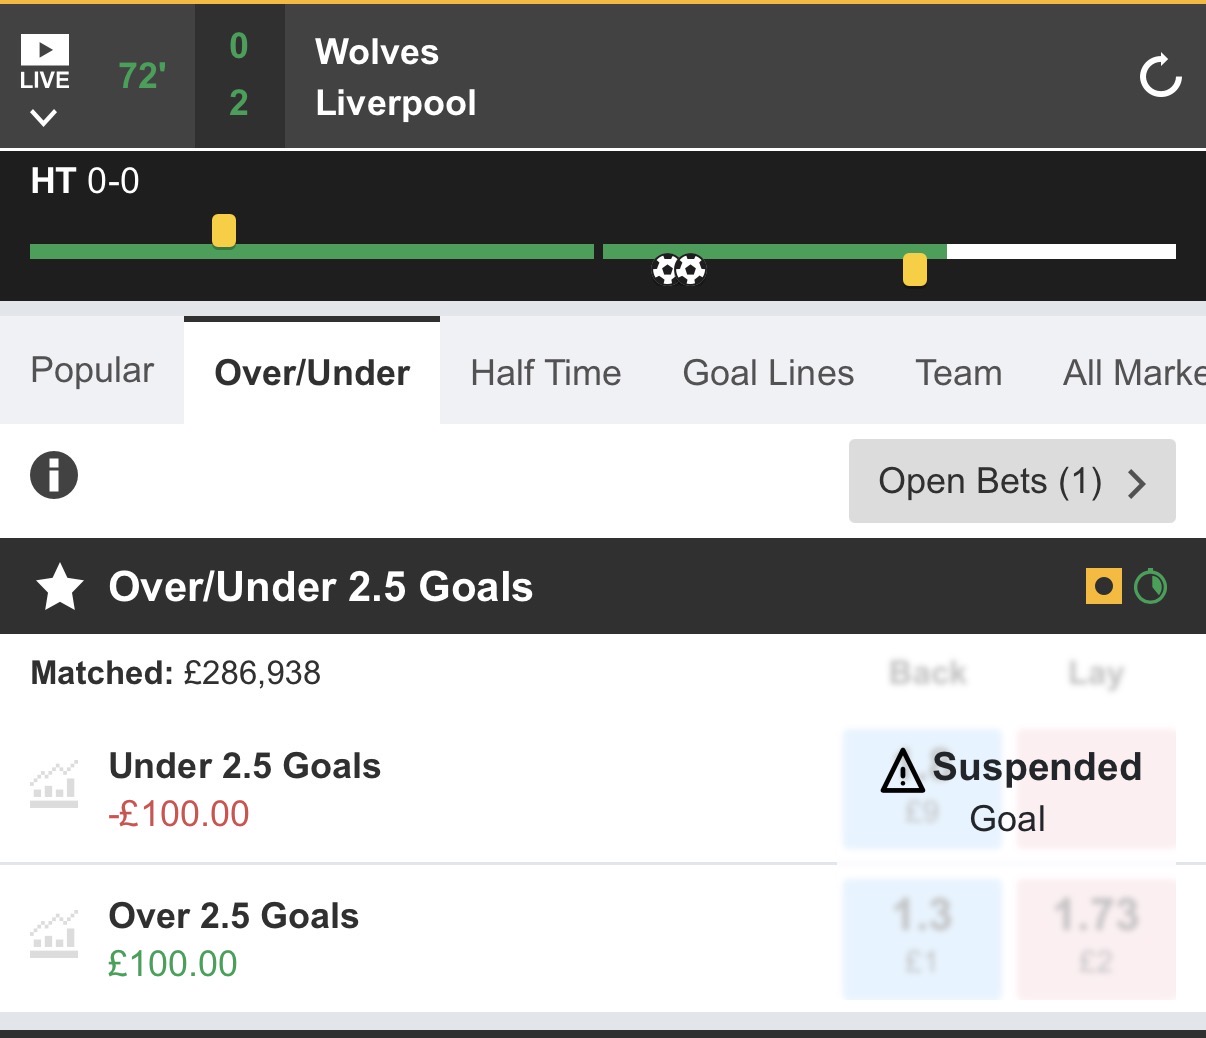Viewport: 1206px width, 1038px height.
Task: Select the Team tab
Action: [x=958, y=373]
